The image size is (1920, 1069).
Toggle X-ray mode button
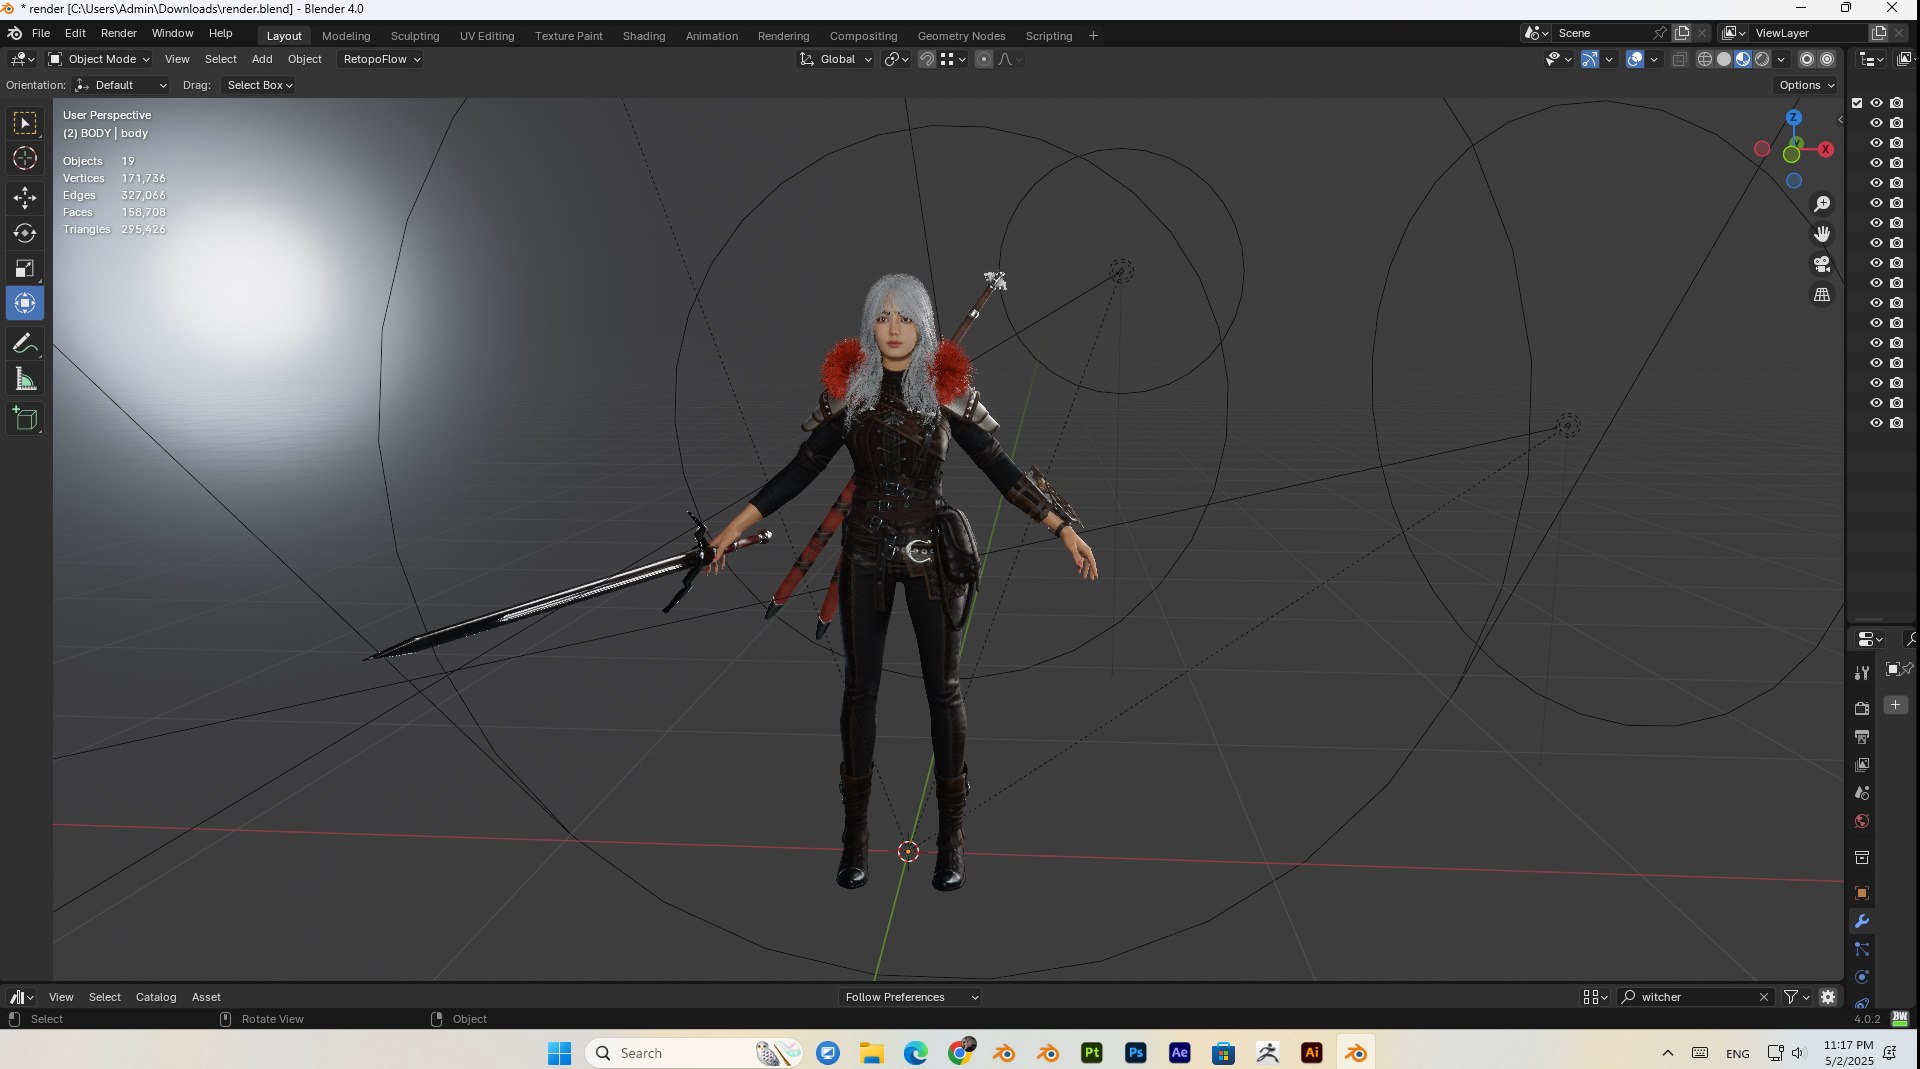tap(1680, 60)
